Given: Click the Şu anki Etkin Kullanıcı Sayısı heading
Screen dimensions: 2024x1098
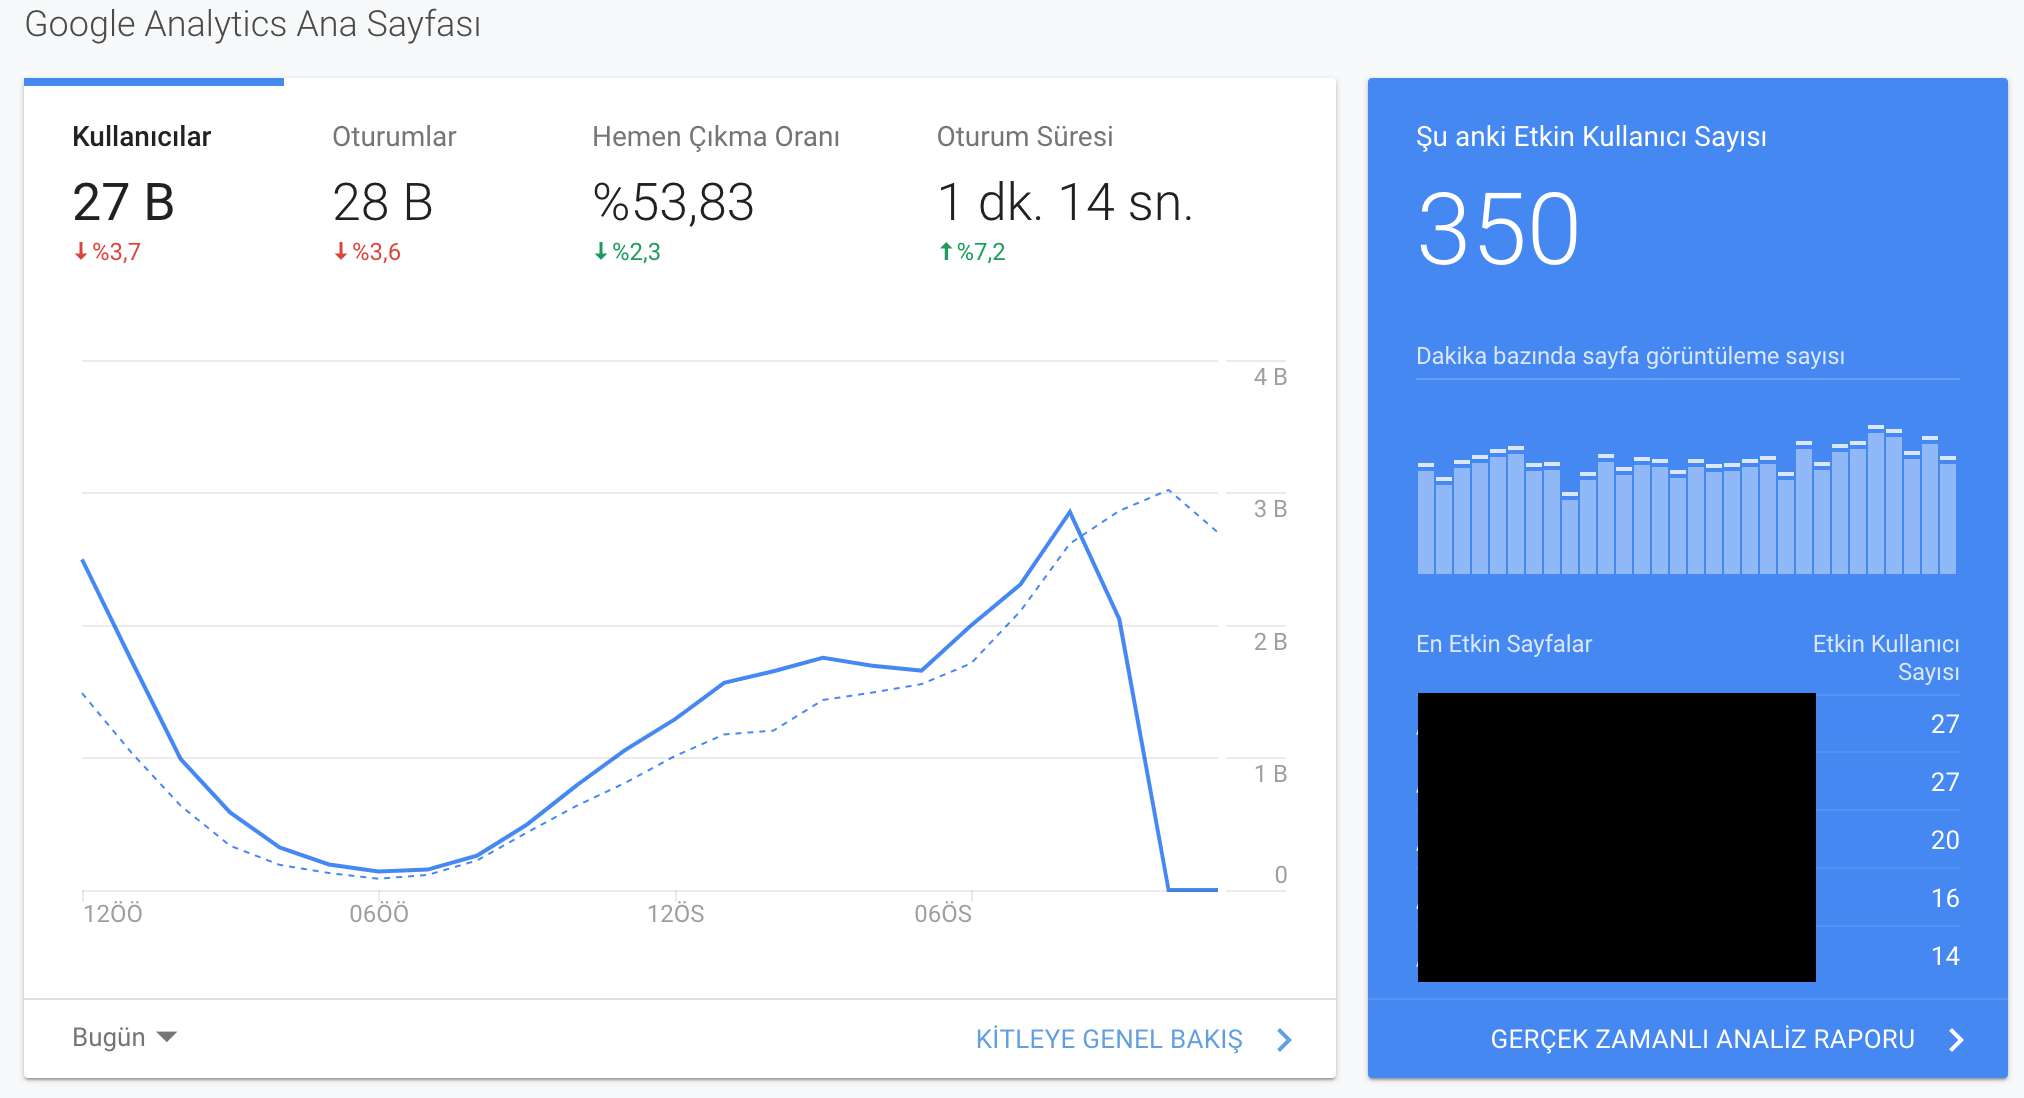Looking at the screenshot, I should coord(1591,136).
